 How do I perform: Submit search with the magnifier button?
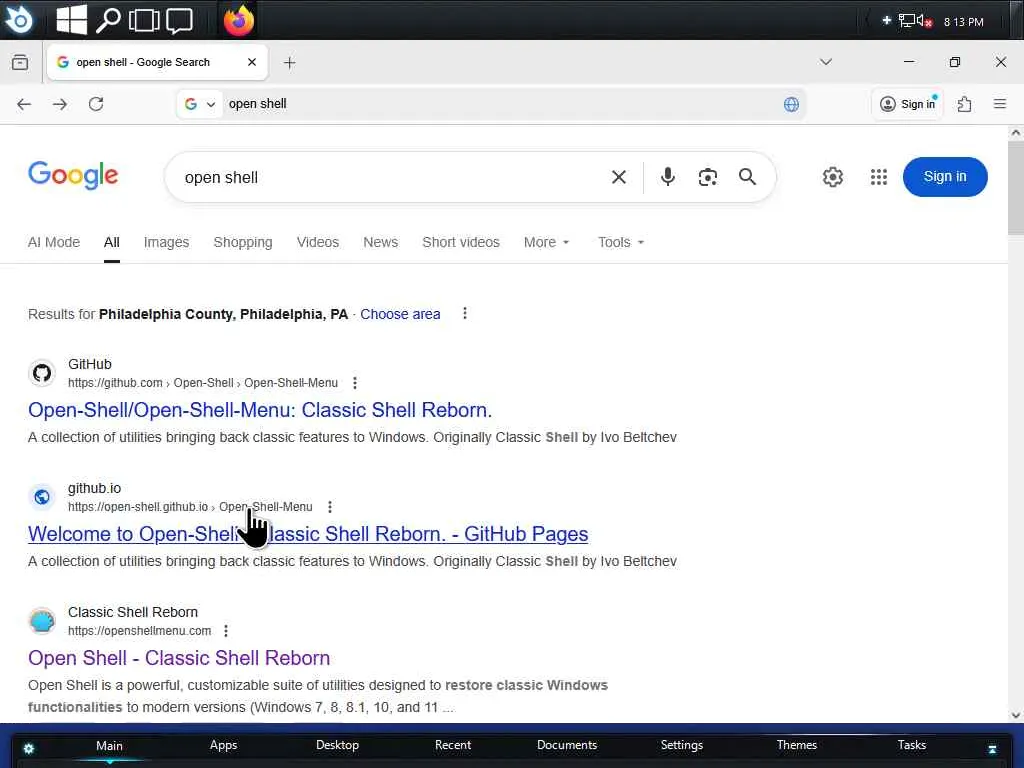[748, 177]
